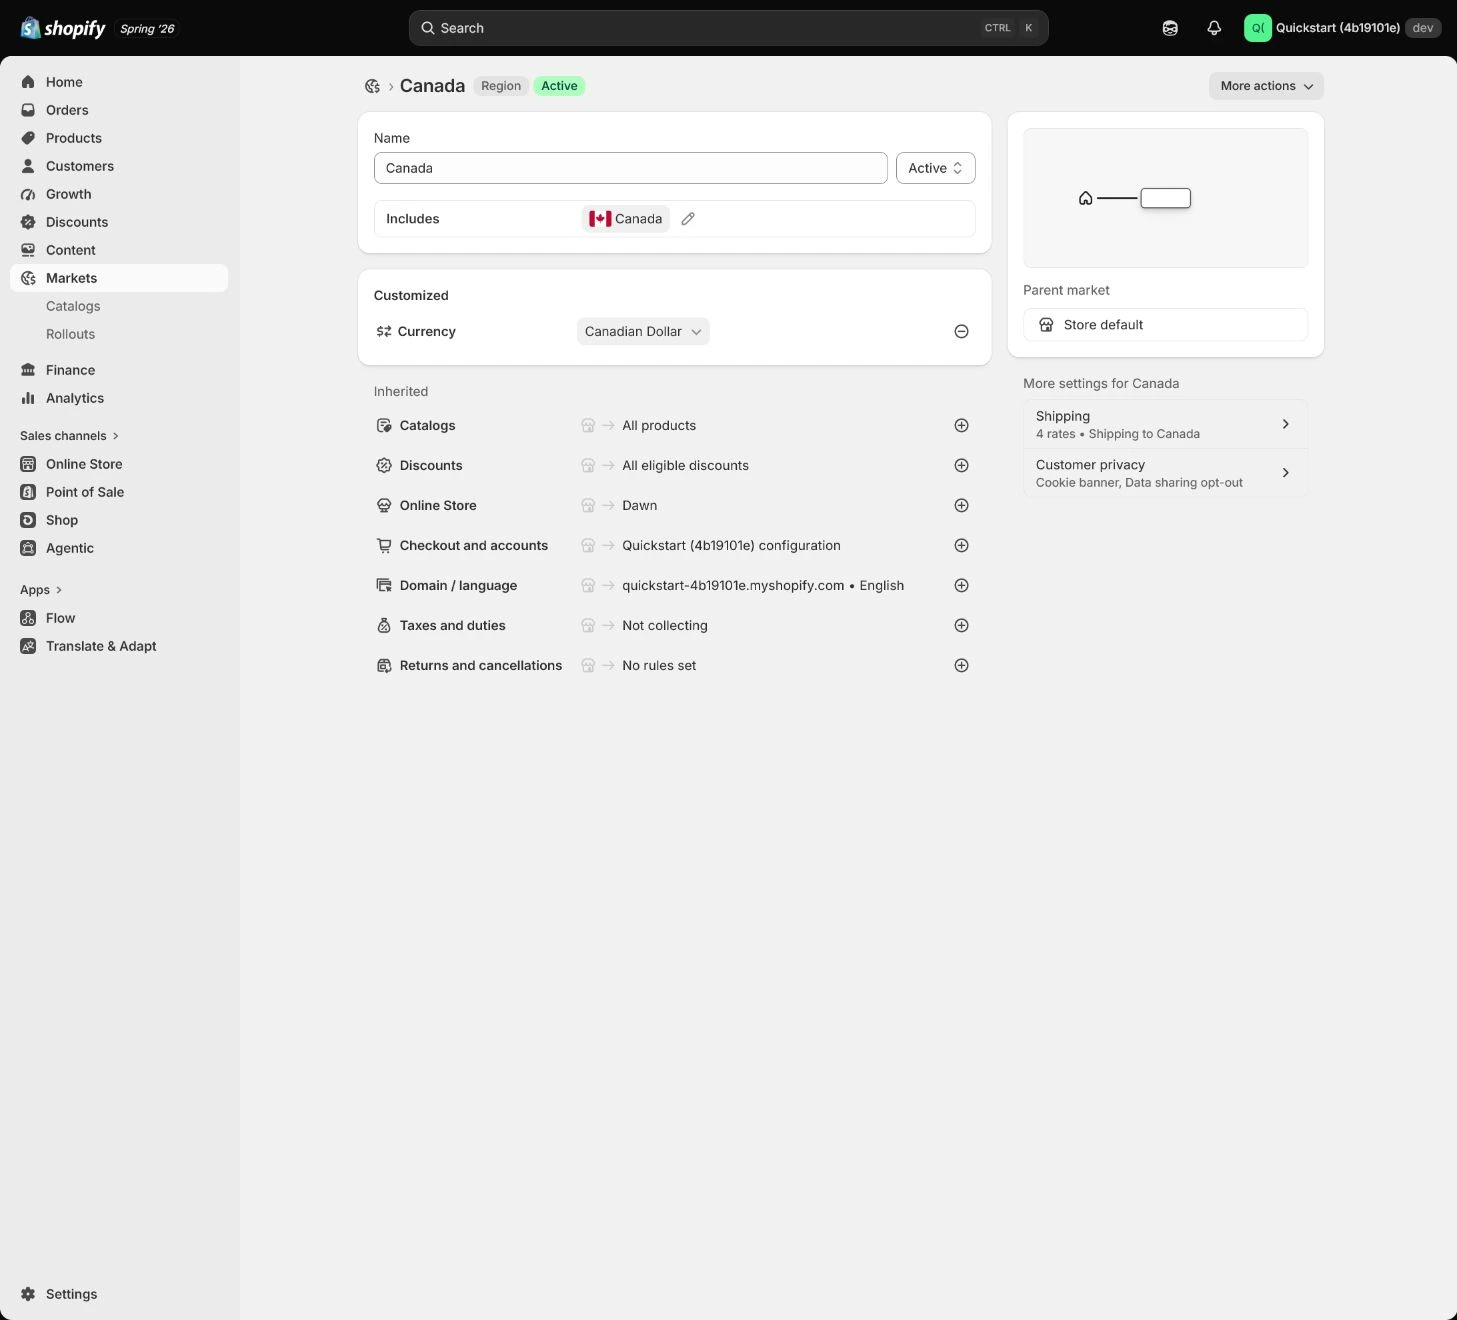The image size is (1457, 1320).
Task: Open the Taxes and duties row
Action: click(x=674, y=625)
